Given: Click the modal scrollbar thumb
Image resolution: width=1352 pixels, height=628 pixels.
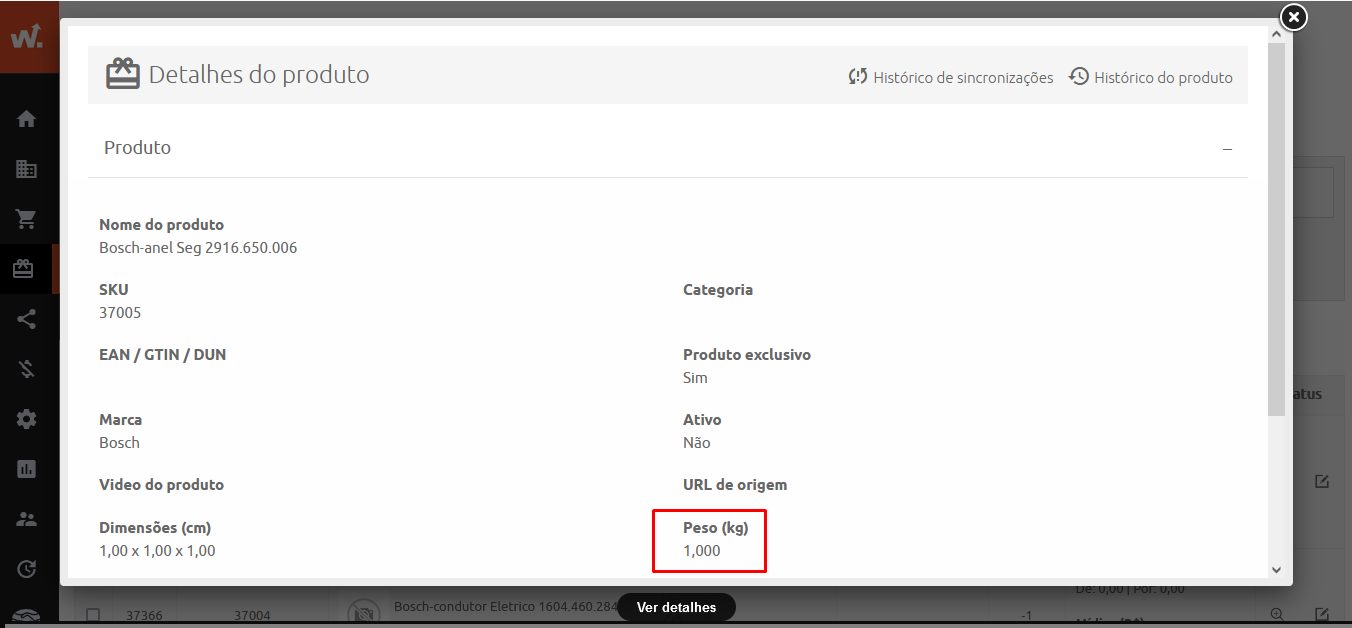Looking at the screenshot, I should click(x=1276, y=230).
